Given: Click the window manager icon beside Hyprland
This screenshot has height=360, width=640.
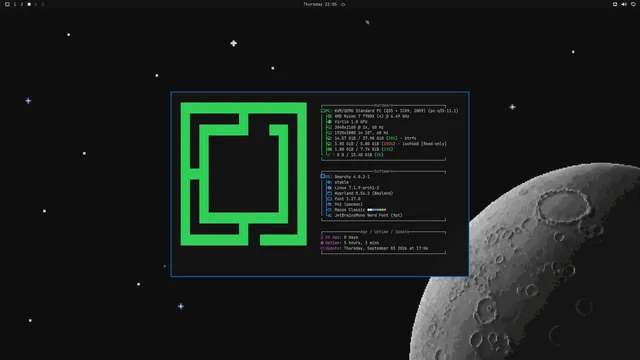Looking at the screenshot, I should click(329, 193).
